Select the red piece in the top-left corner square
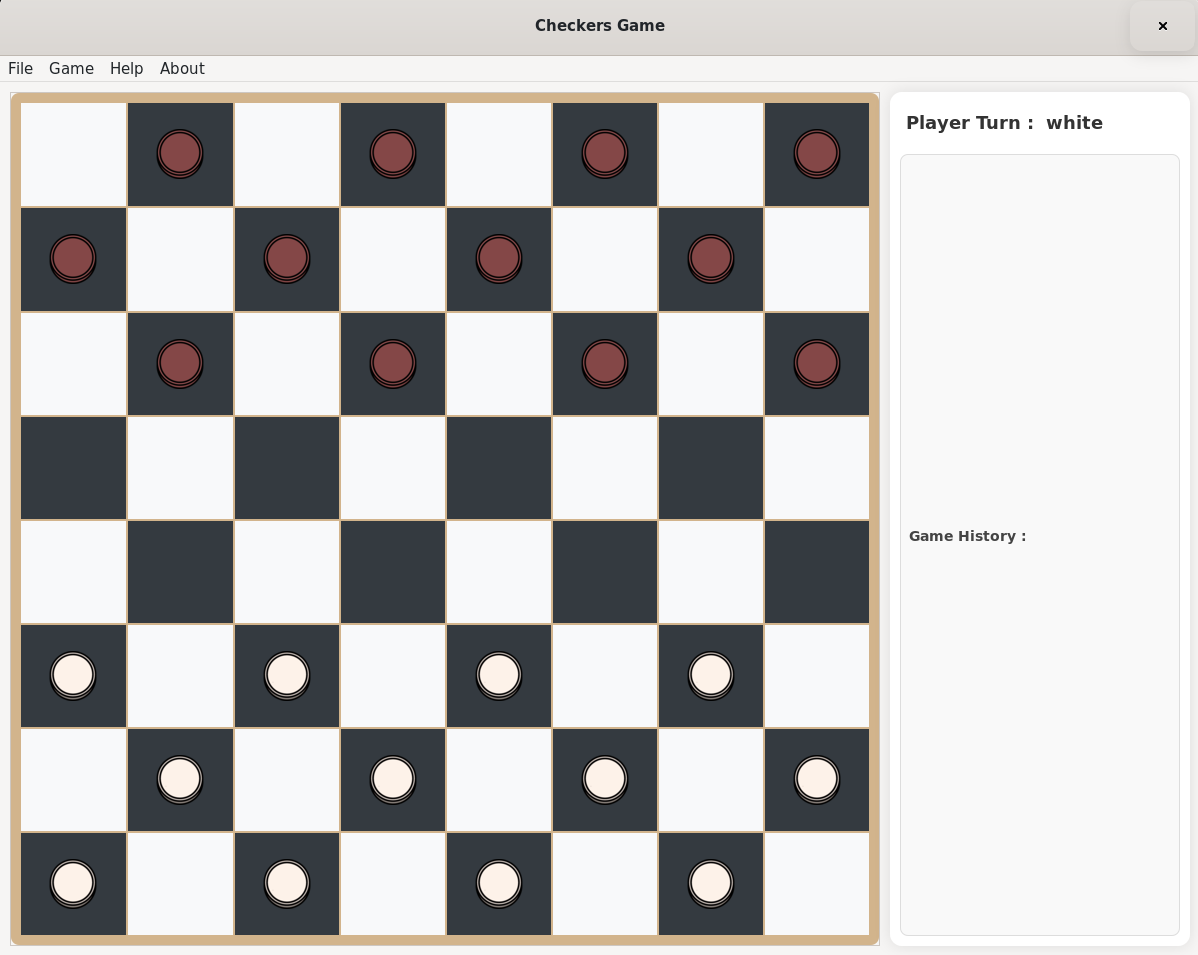The image size is (1198, 955). tap(180, 153)
